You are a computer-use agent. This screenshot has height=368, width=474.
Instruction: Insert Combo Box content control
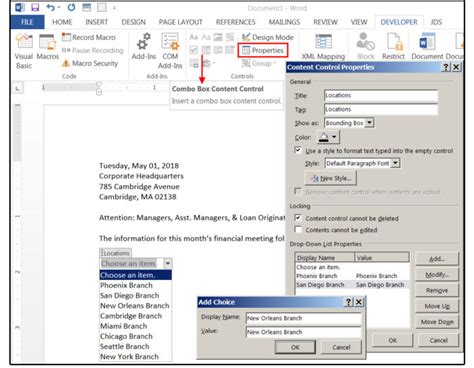206,50
